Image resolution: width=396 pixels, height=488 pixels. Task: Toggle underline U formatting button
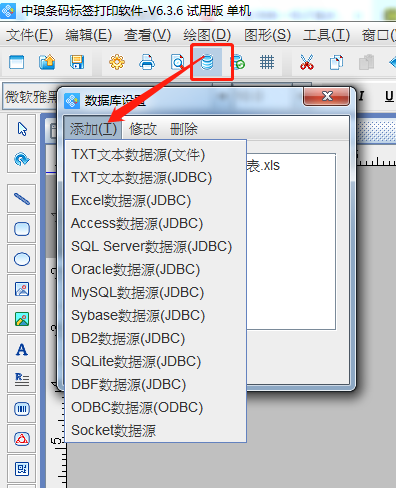click(389, 97)
